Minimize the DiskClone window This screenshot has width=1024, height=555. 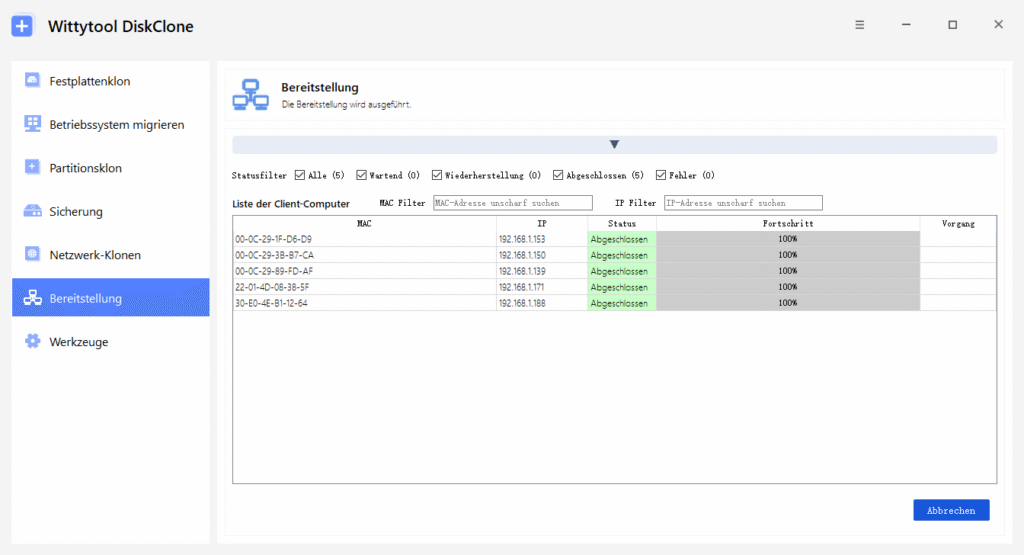(x=906, y=25)
